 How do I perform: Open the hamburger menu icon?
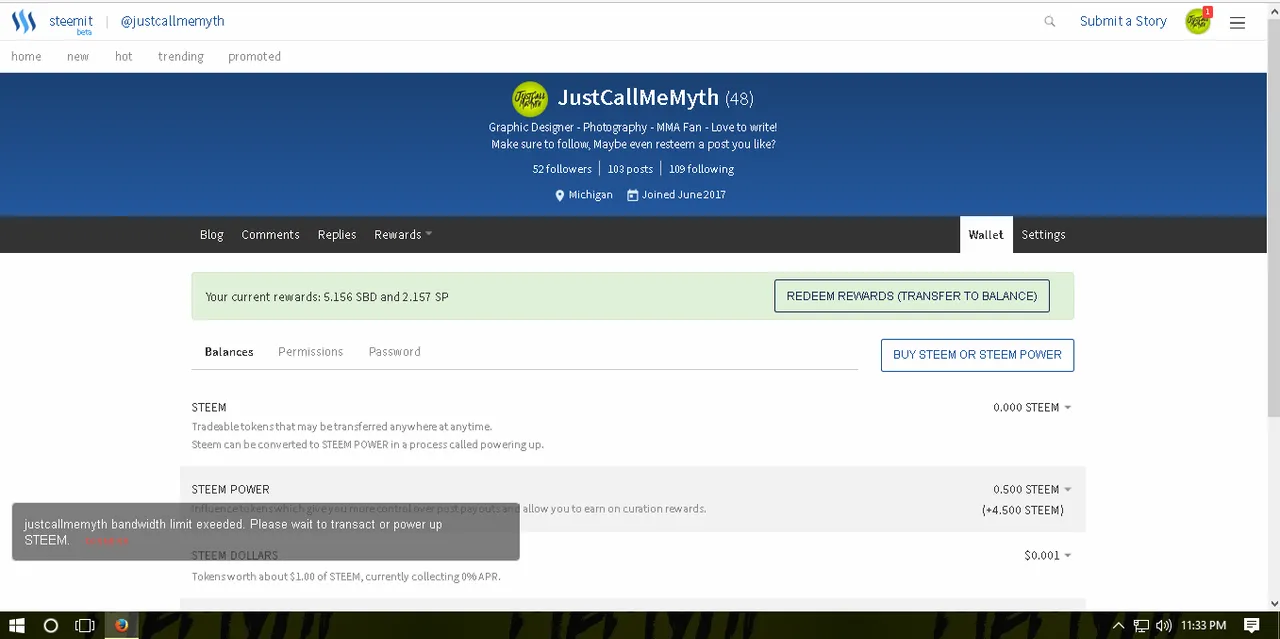(x=1237, y=22)
